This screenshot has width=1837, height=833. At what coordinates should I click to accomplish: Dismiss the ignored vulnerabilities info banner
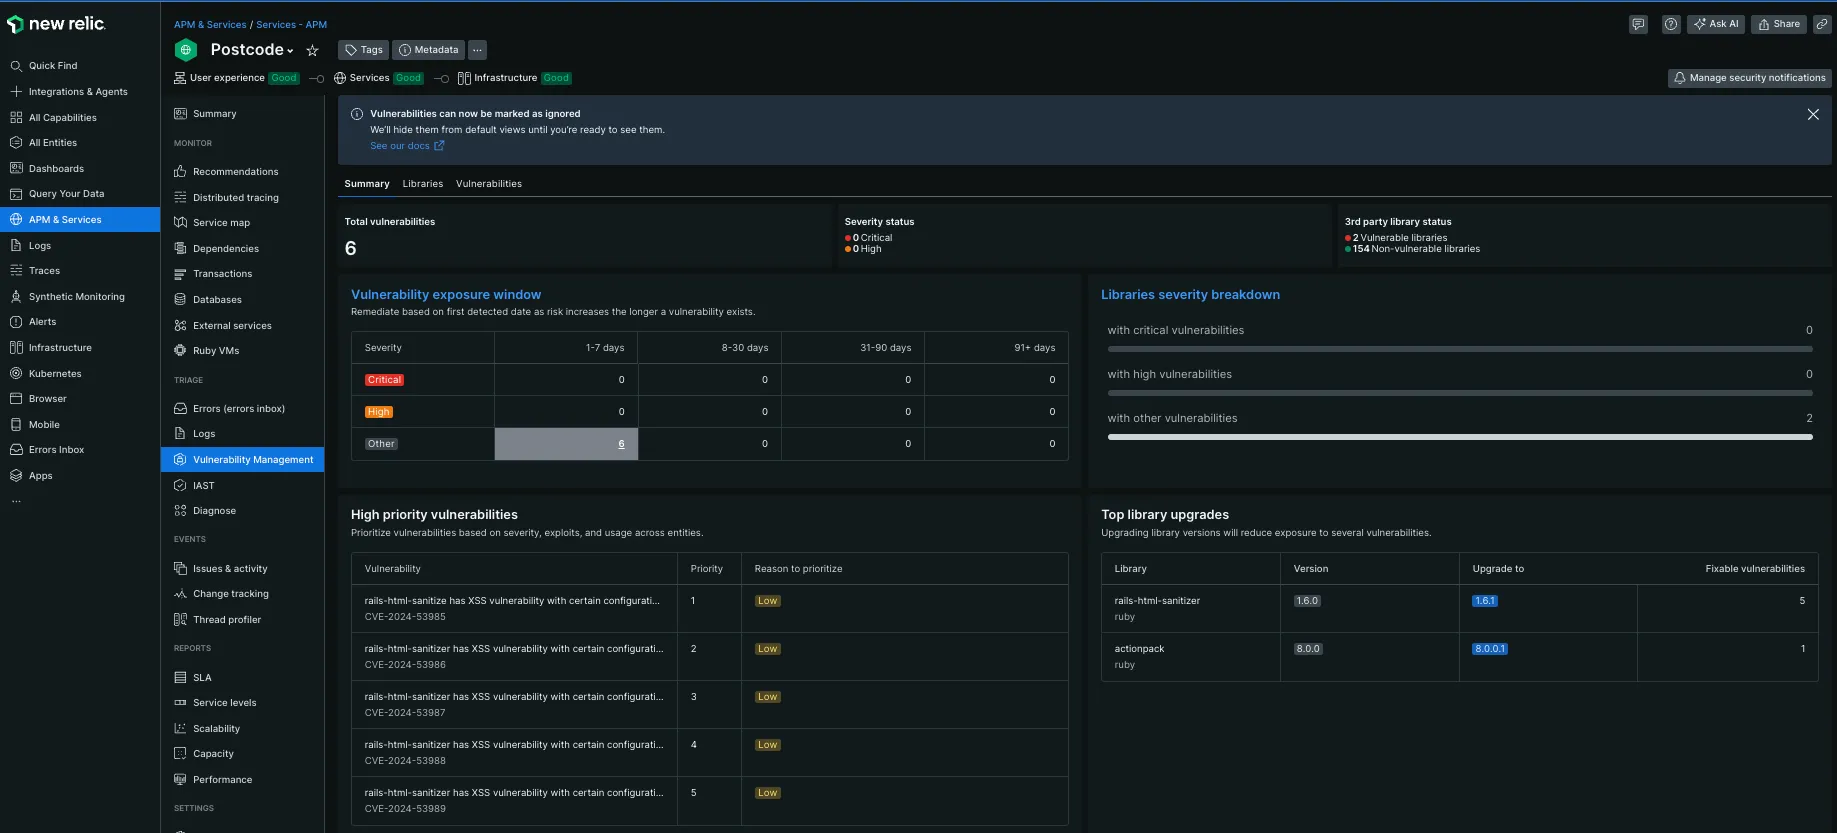(1812, 115)
